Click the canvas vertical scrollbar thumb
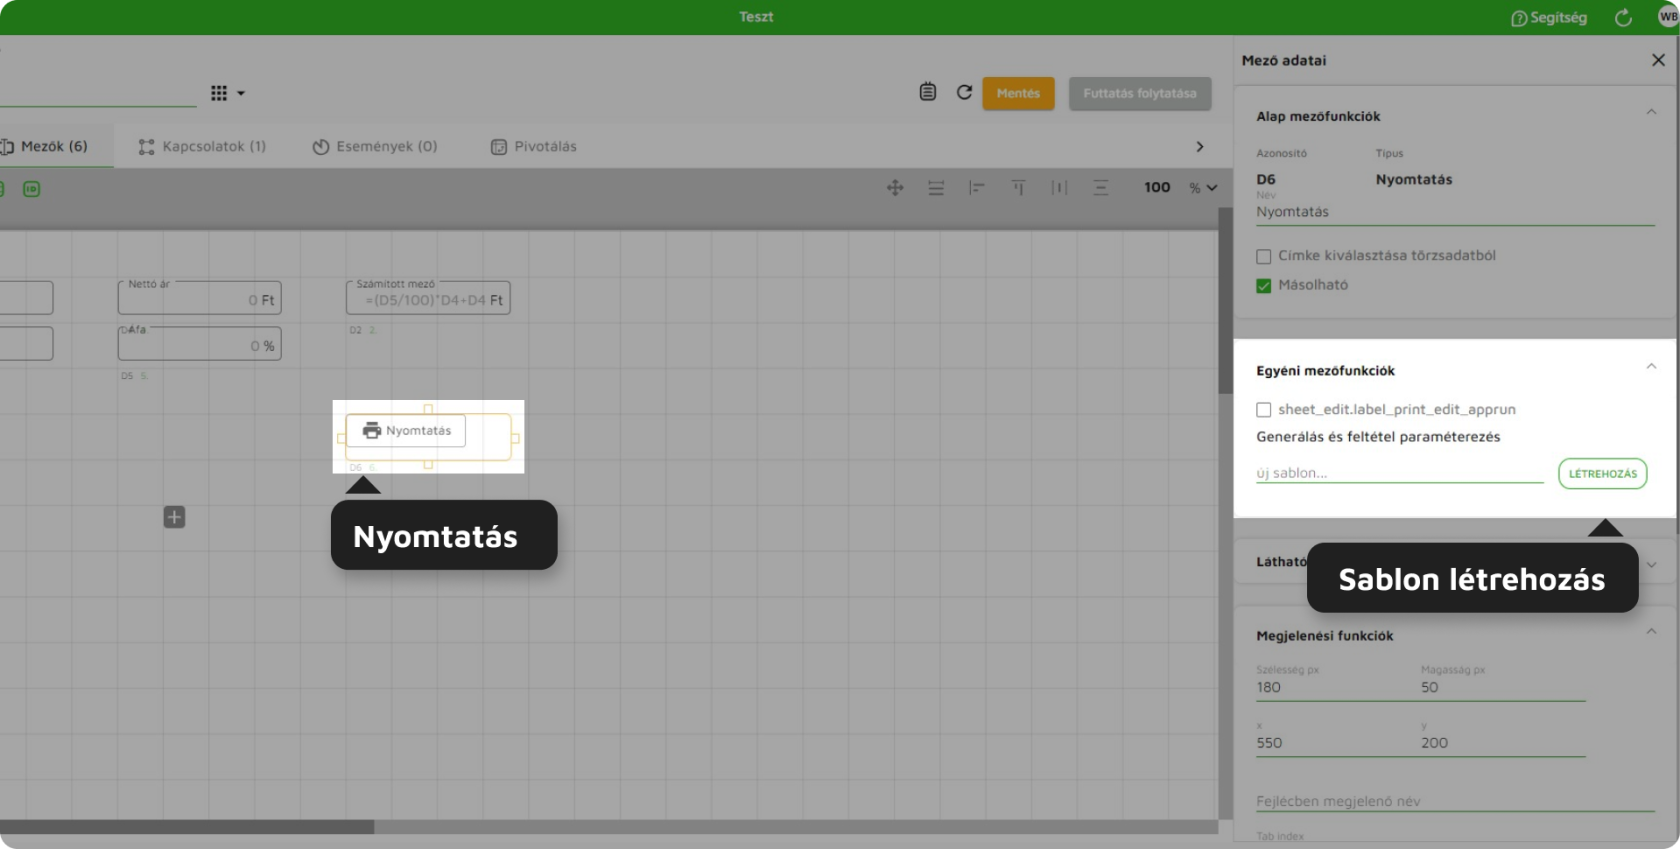 click(x=1225, y=300)
